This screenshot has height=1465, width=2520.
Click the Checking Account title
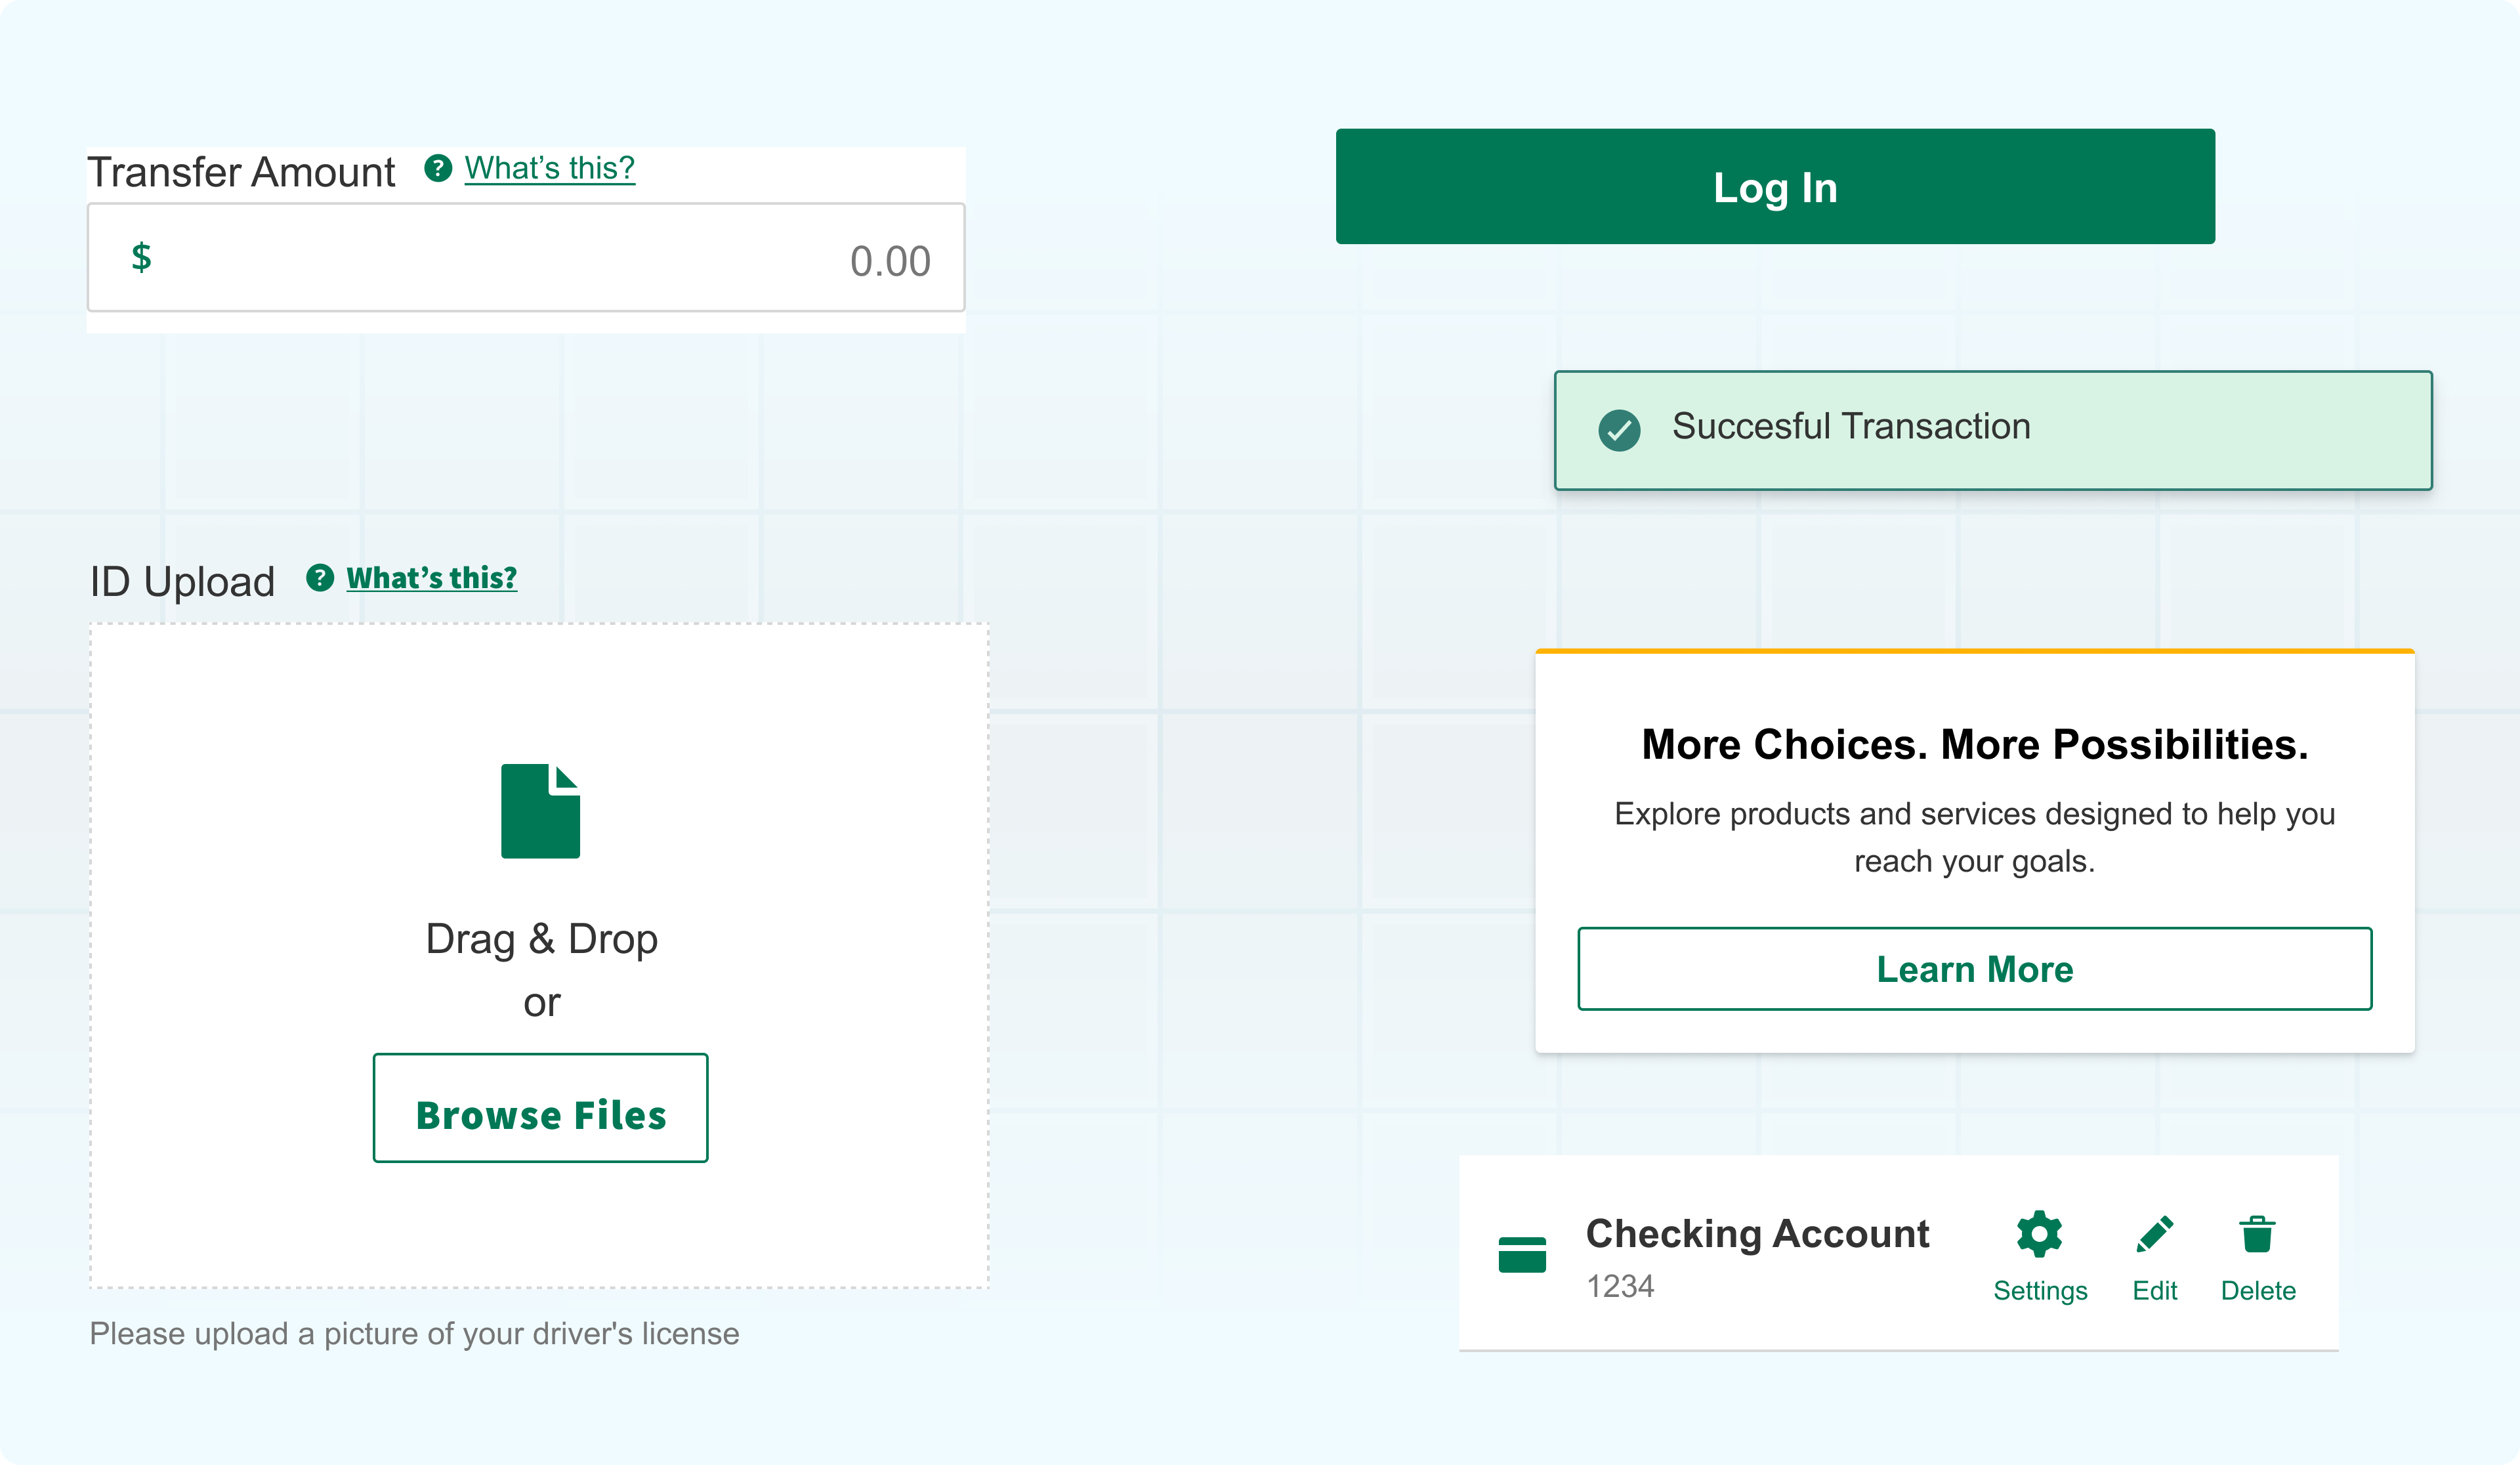point(1756,1234)
